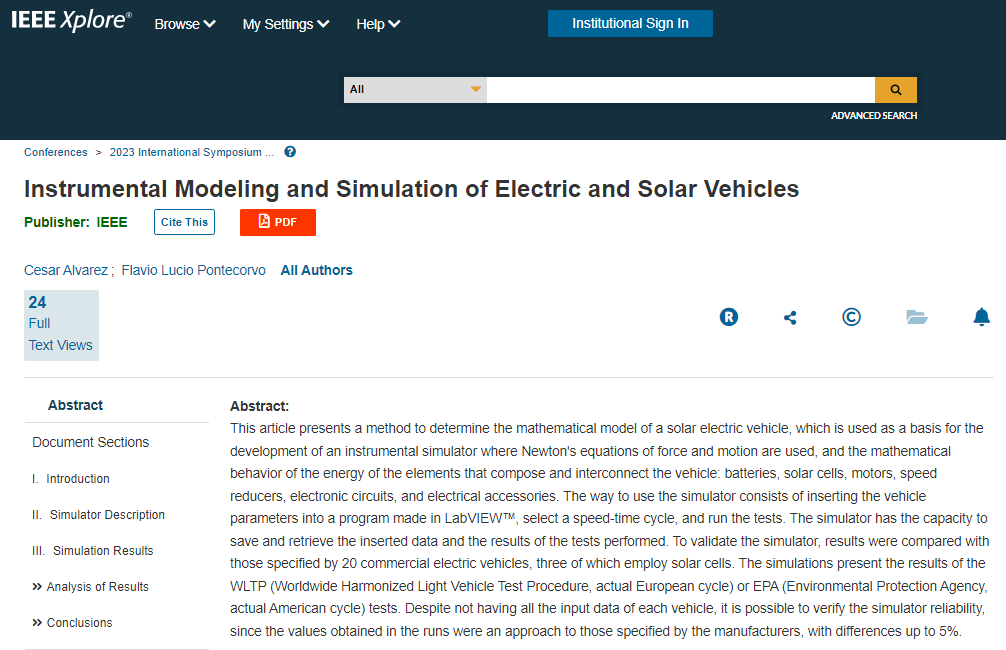Click the Rights and Permissions R icon
Viewport: 1006px width, 650px height.
(729, 317)
